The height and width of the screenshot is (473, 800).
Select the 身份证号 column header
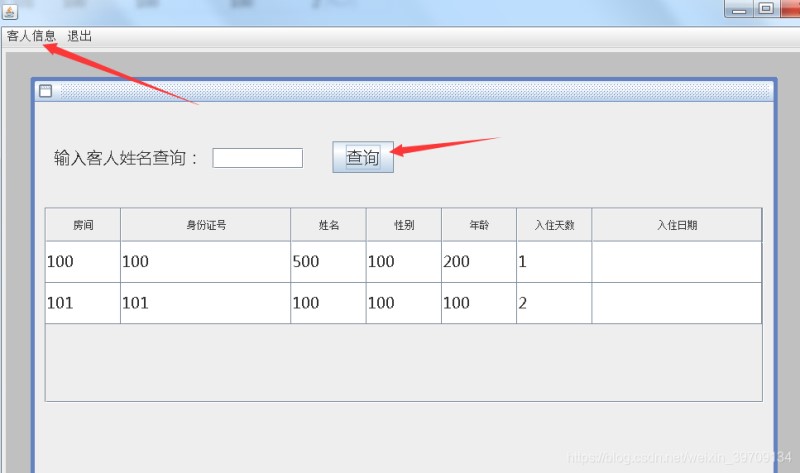pos(206,225)
